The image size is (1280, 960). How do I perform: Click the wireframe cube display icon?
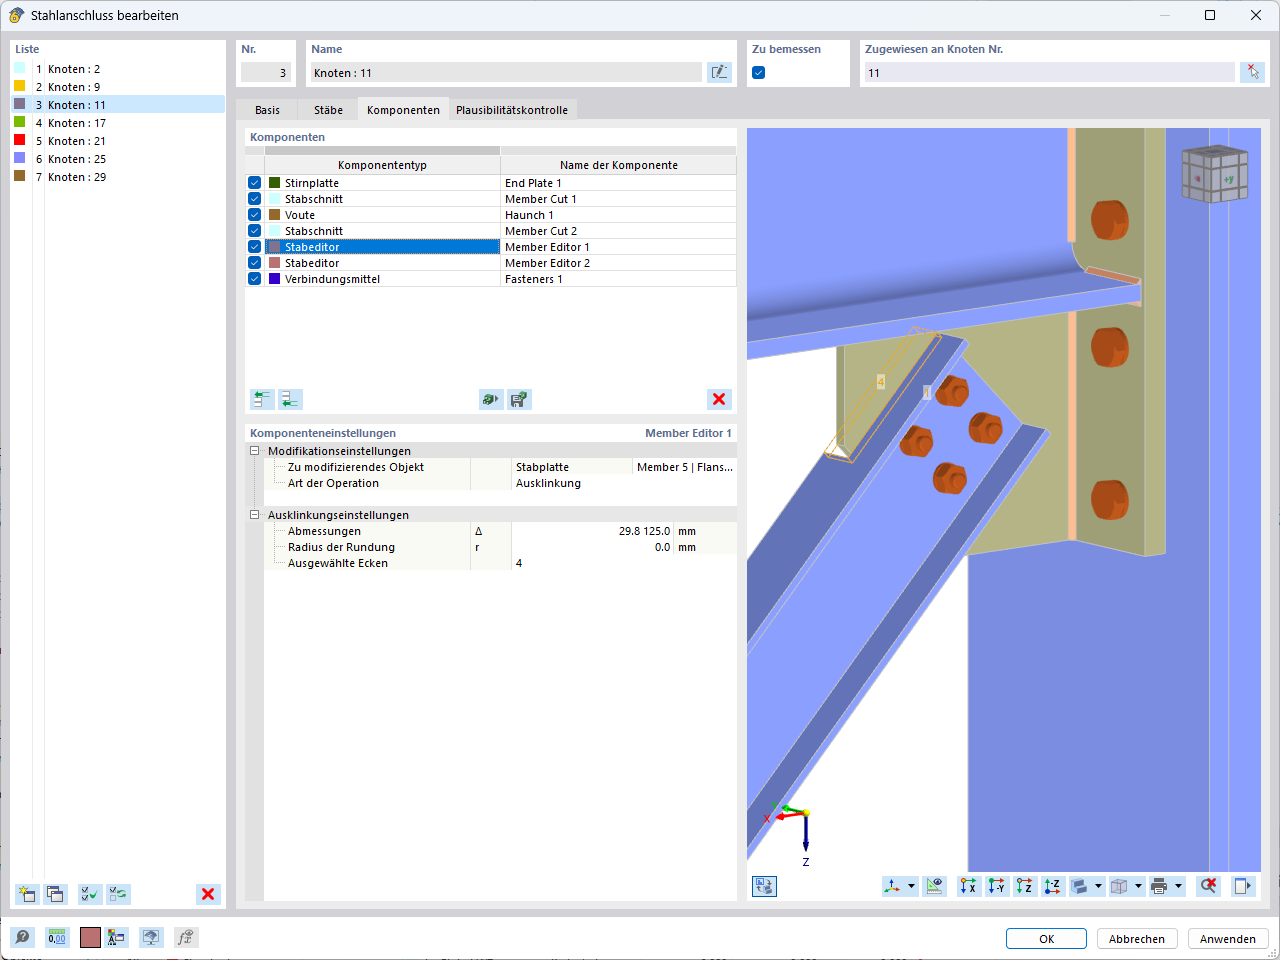point(1120,886)
